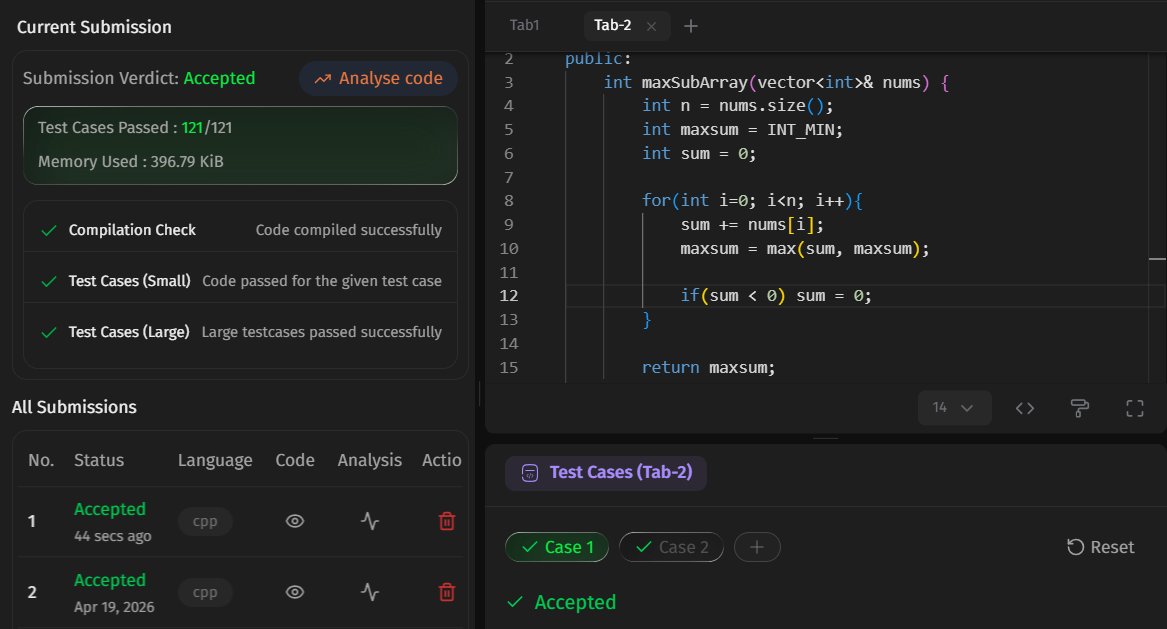View code of submission 1 eye icon
This screenshot has height=629, width=1167.
point(295,521)
